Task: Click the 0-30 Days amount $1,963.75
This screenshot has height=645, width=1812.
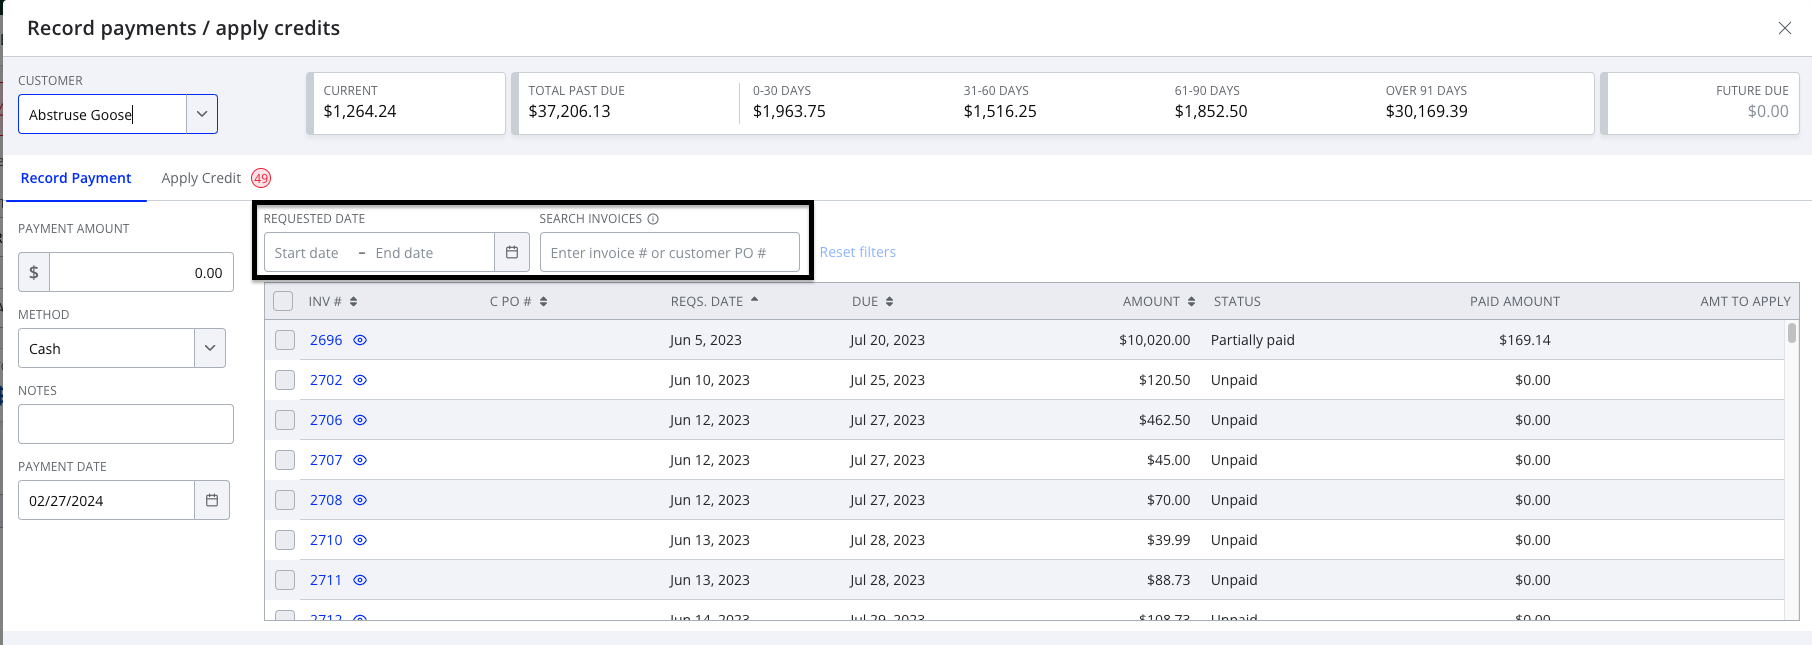Action: [x=789, y=111]
